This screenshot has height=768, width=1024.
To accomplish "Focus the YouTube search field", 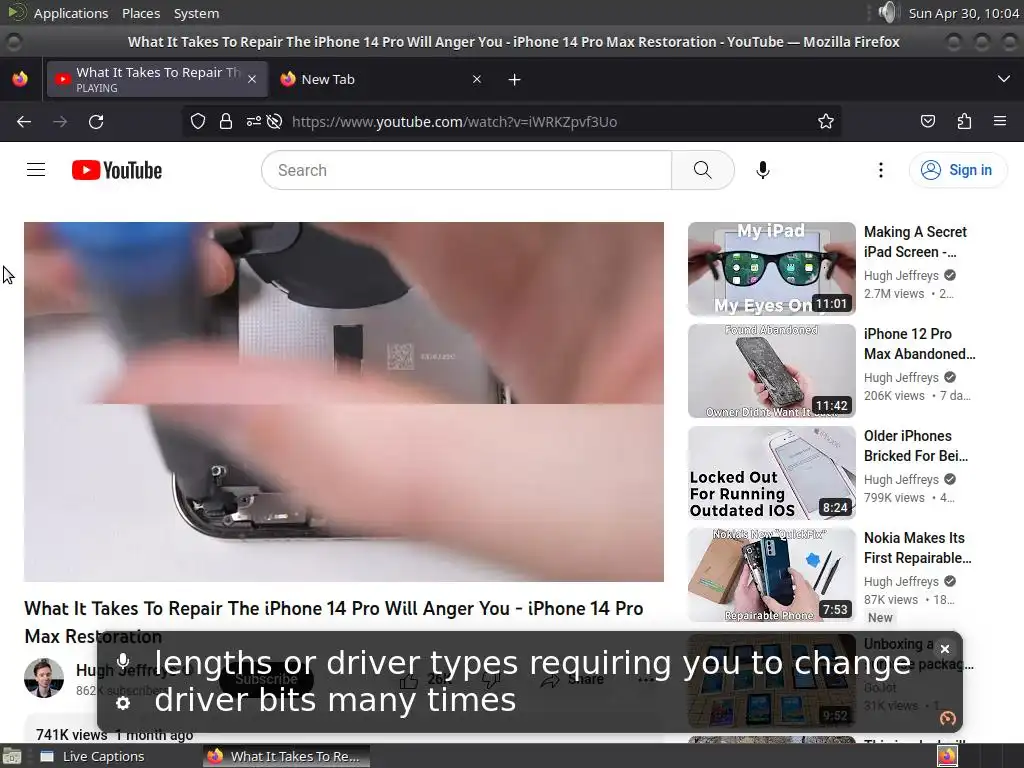I will 466,170.
